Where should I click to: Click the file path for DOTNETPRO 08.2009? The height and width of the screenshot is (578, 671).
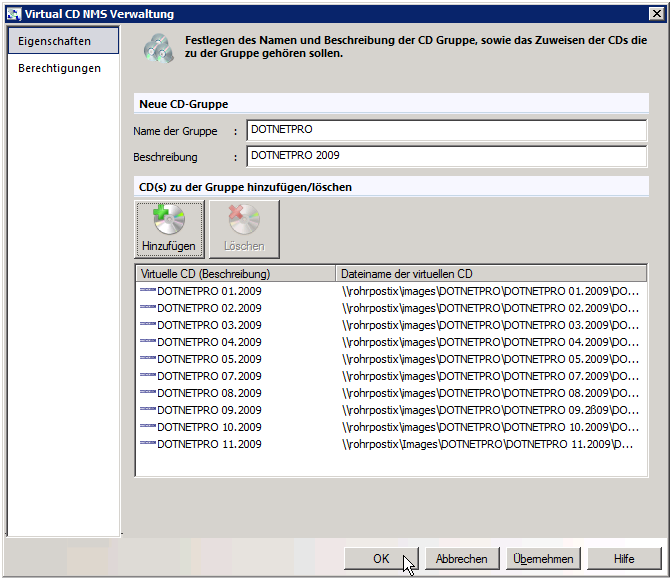[x=490, y=393]
